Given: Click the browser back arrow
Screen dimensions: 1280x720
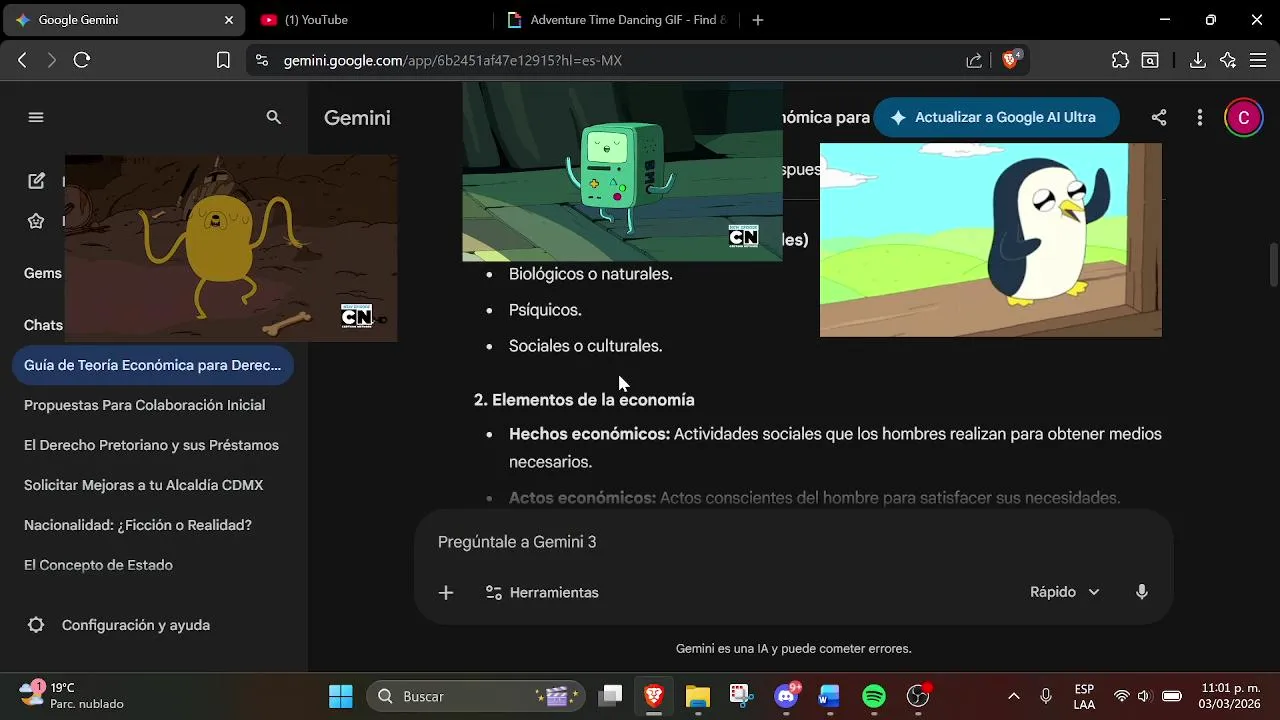Looking at the screenshot, I should (x=22, y=60).
